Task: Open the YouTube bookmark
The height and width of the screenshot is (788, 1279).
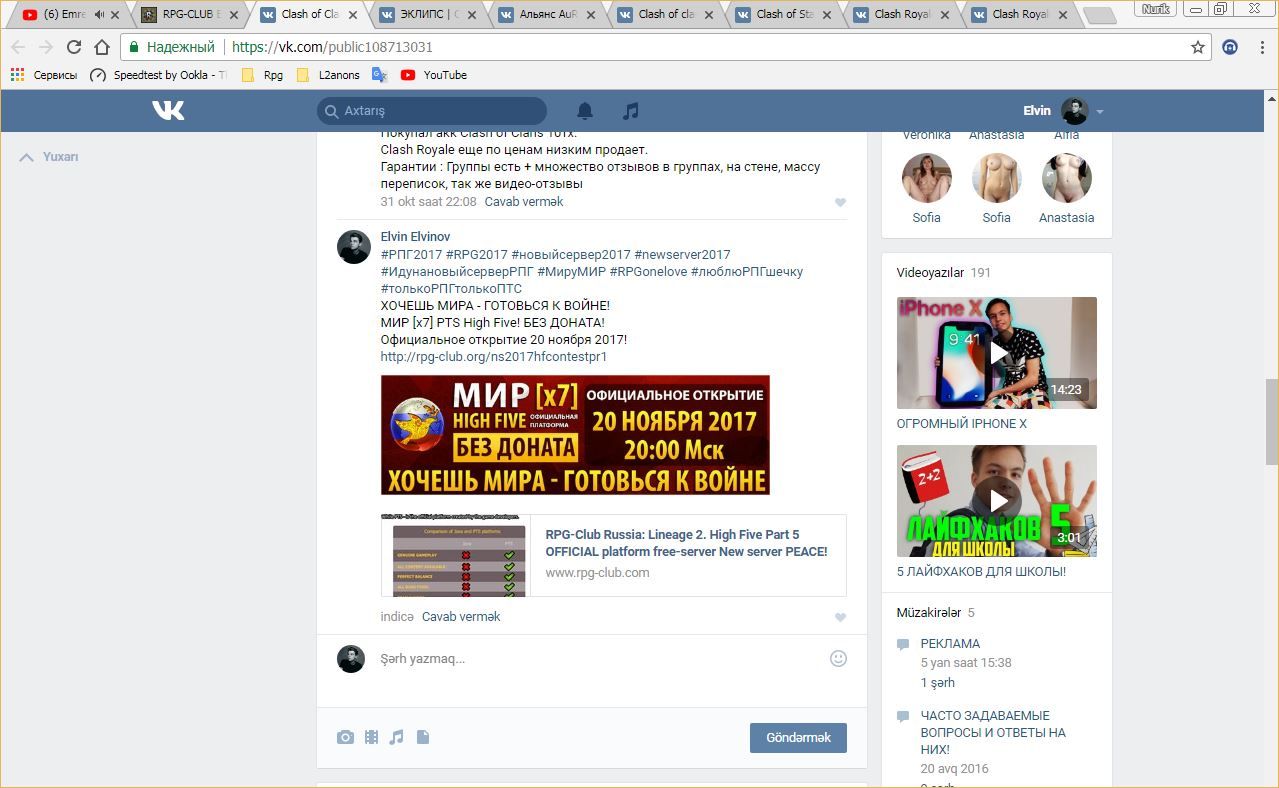Action: point(434,75)
